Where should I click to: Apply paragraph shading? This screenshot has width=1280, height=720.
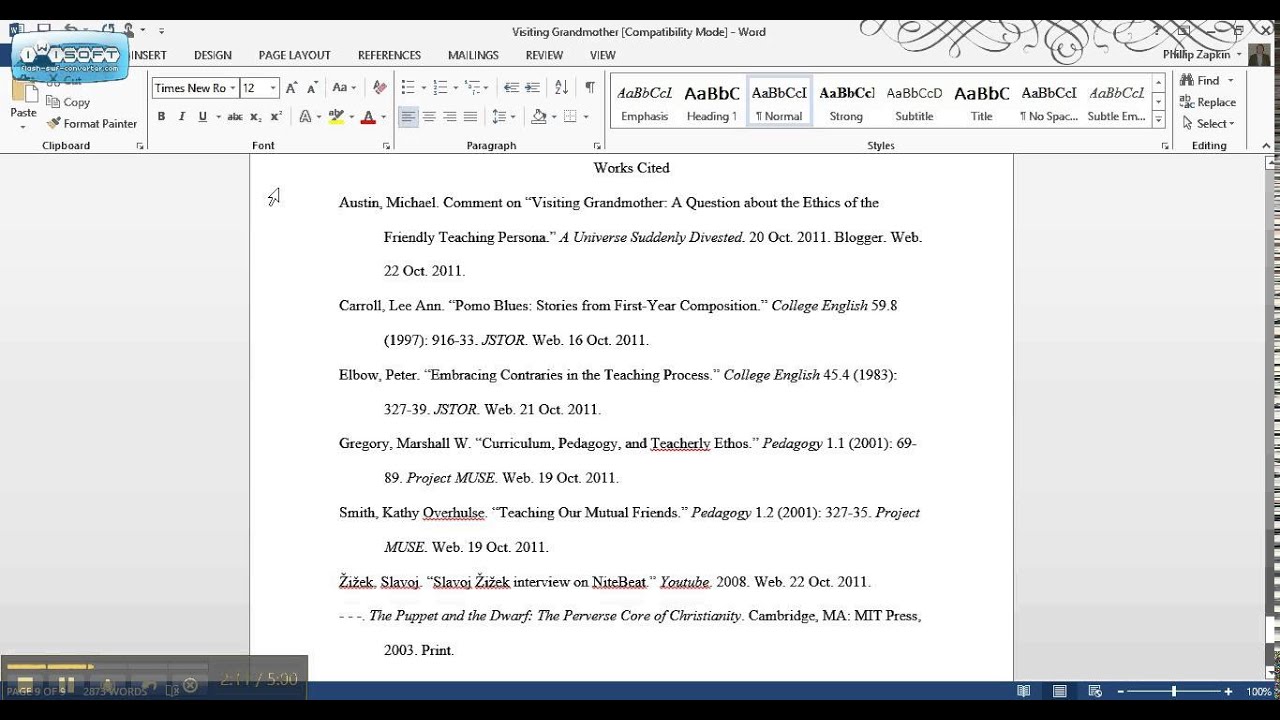pyautogui.click(x=539, y=117)
